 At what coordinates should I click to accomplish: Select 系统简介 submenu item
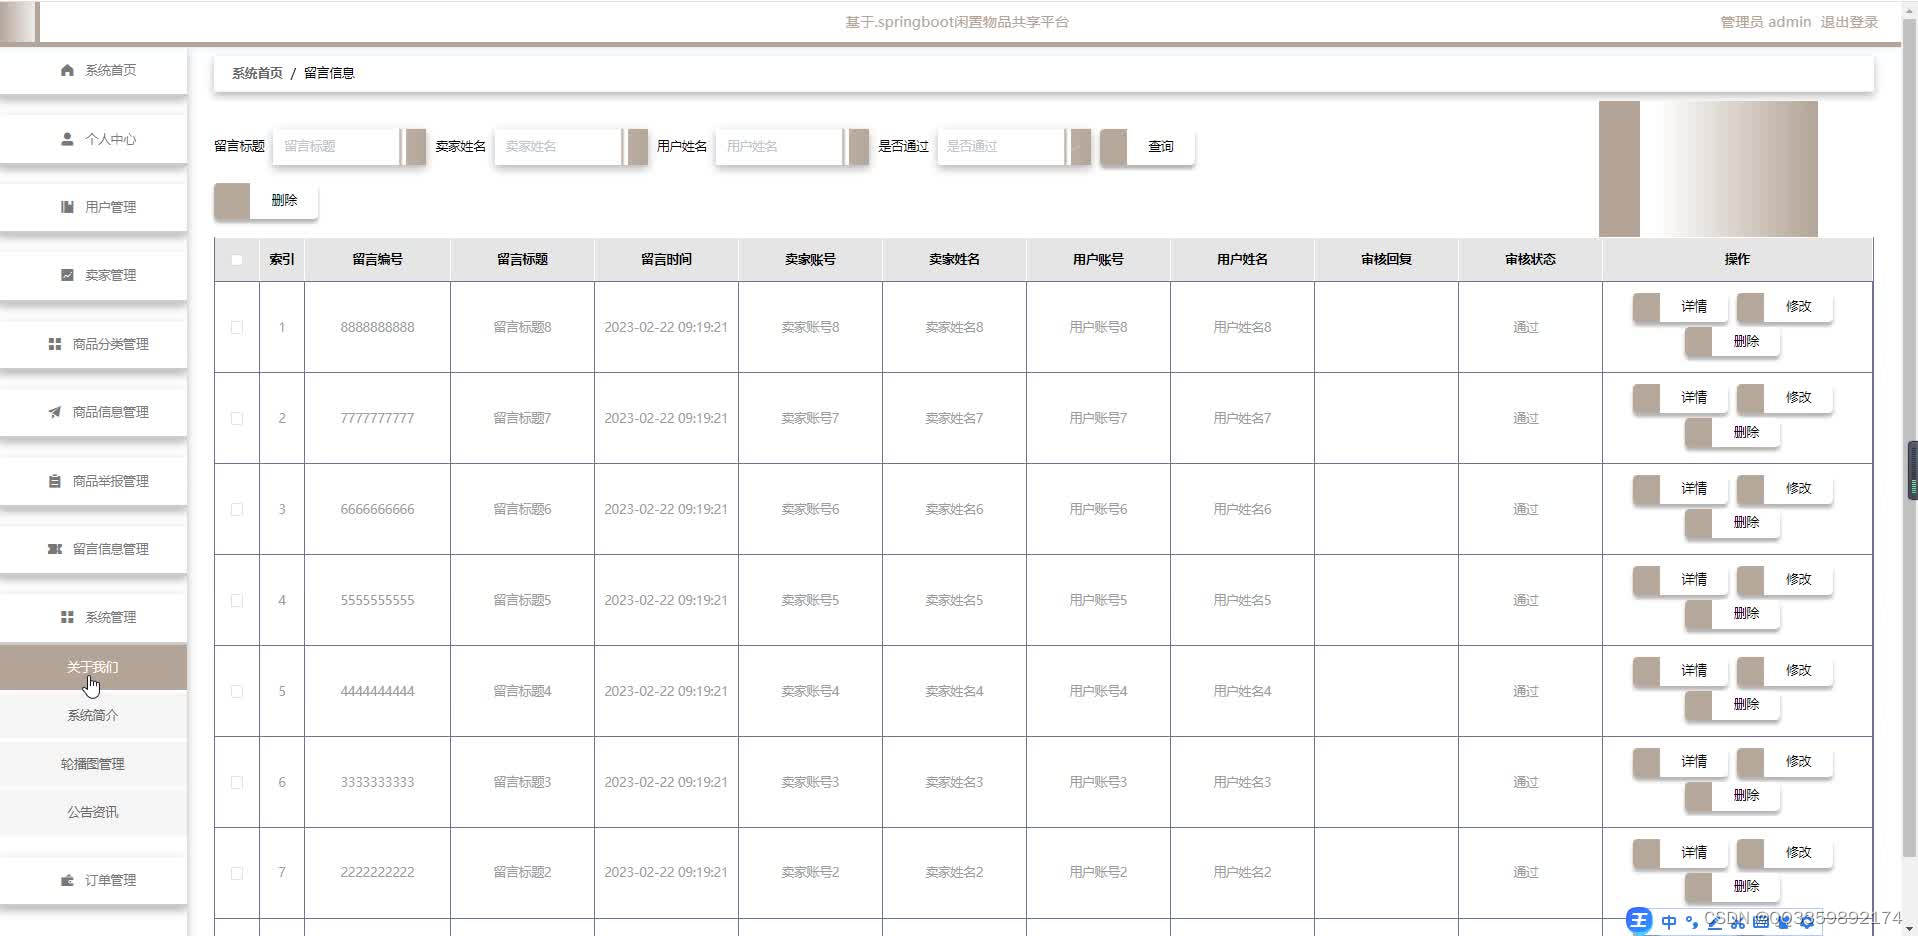point(93,715)
